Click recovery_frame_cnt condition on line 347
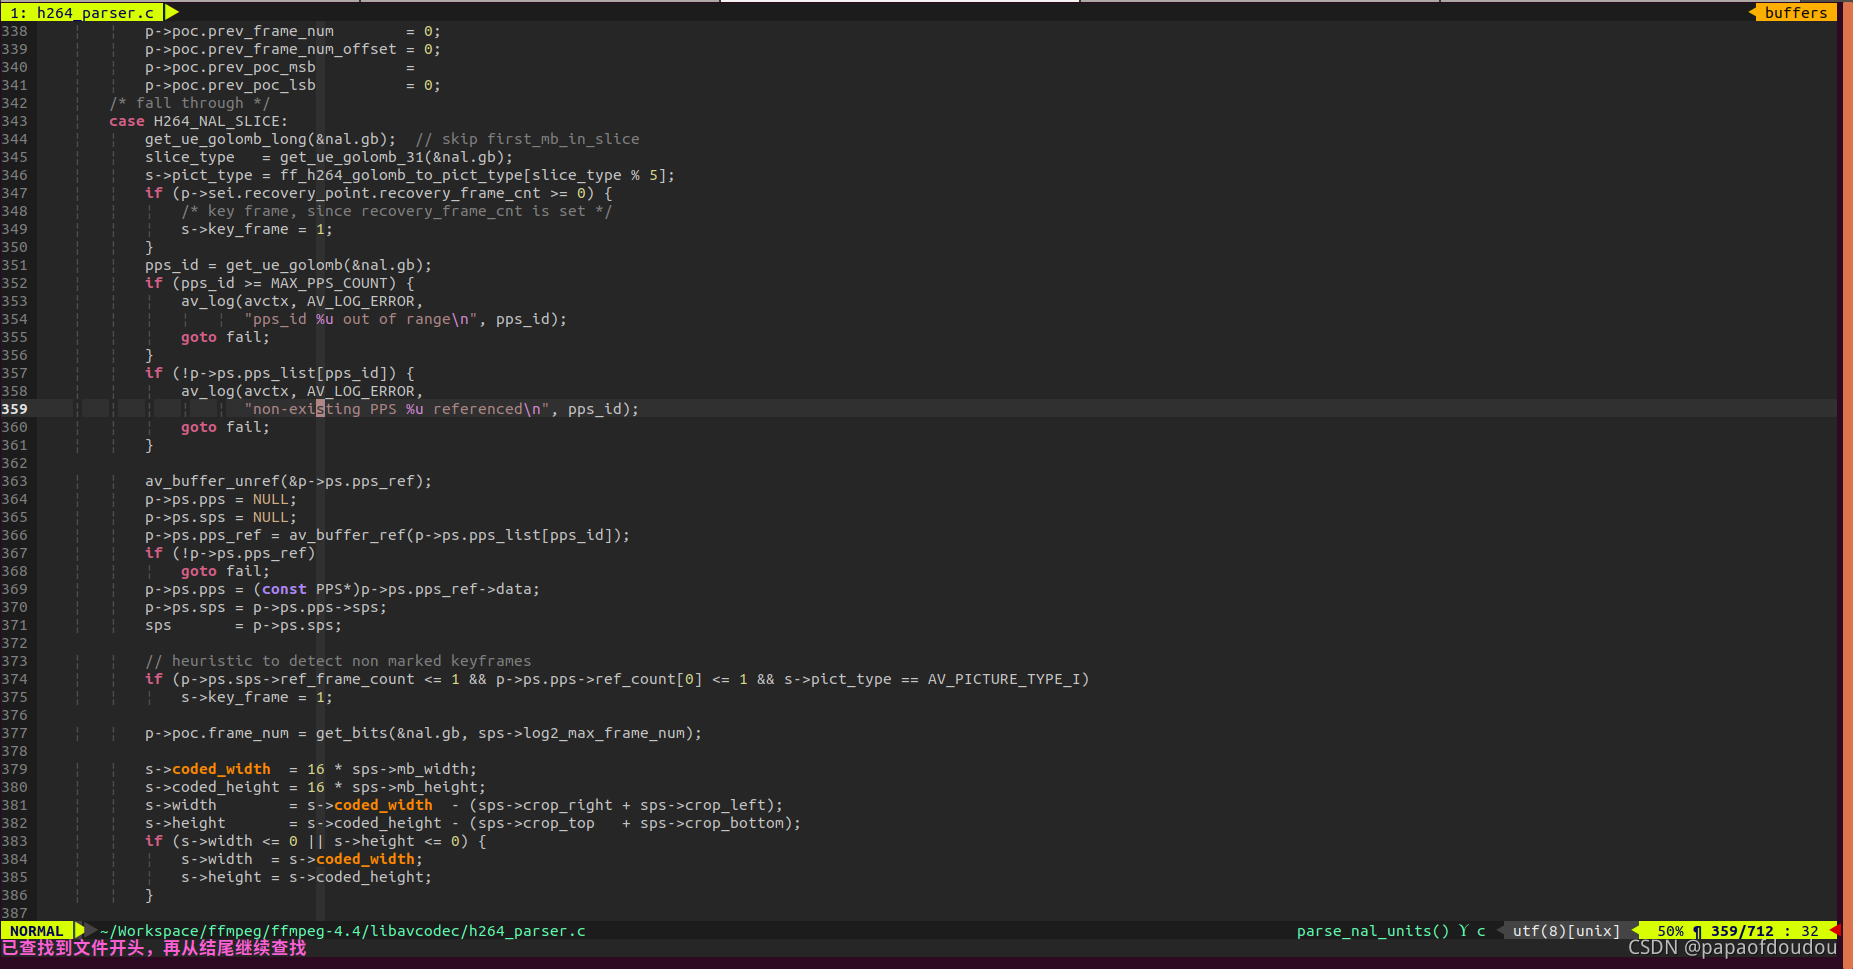This screenshot has width=1853, height=969. coord(378,193)
